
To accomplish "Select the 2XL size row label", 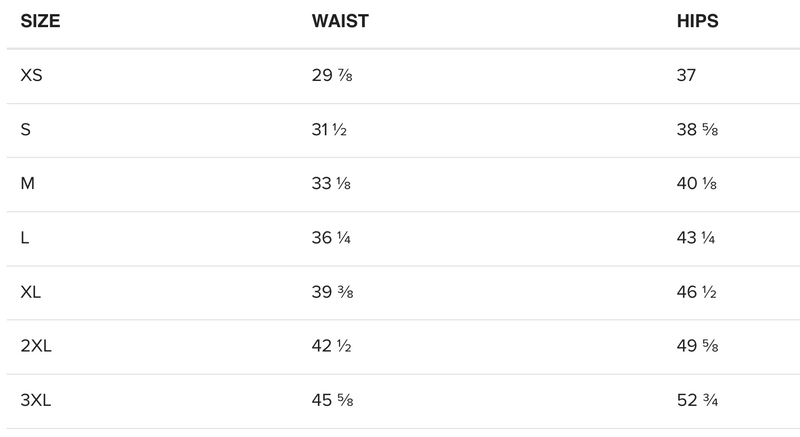I will (36, 347).
